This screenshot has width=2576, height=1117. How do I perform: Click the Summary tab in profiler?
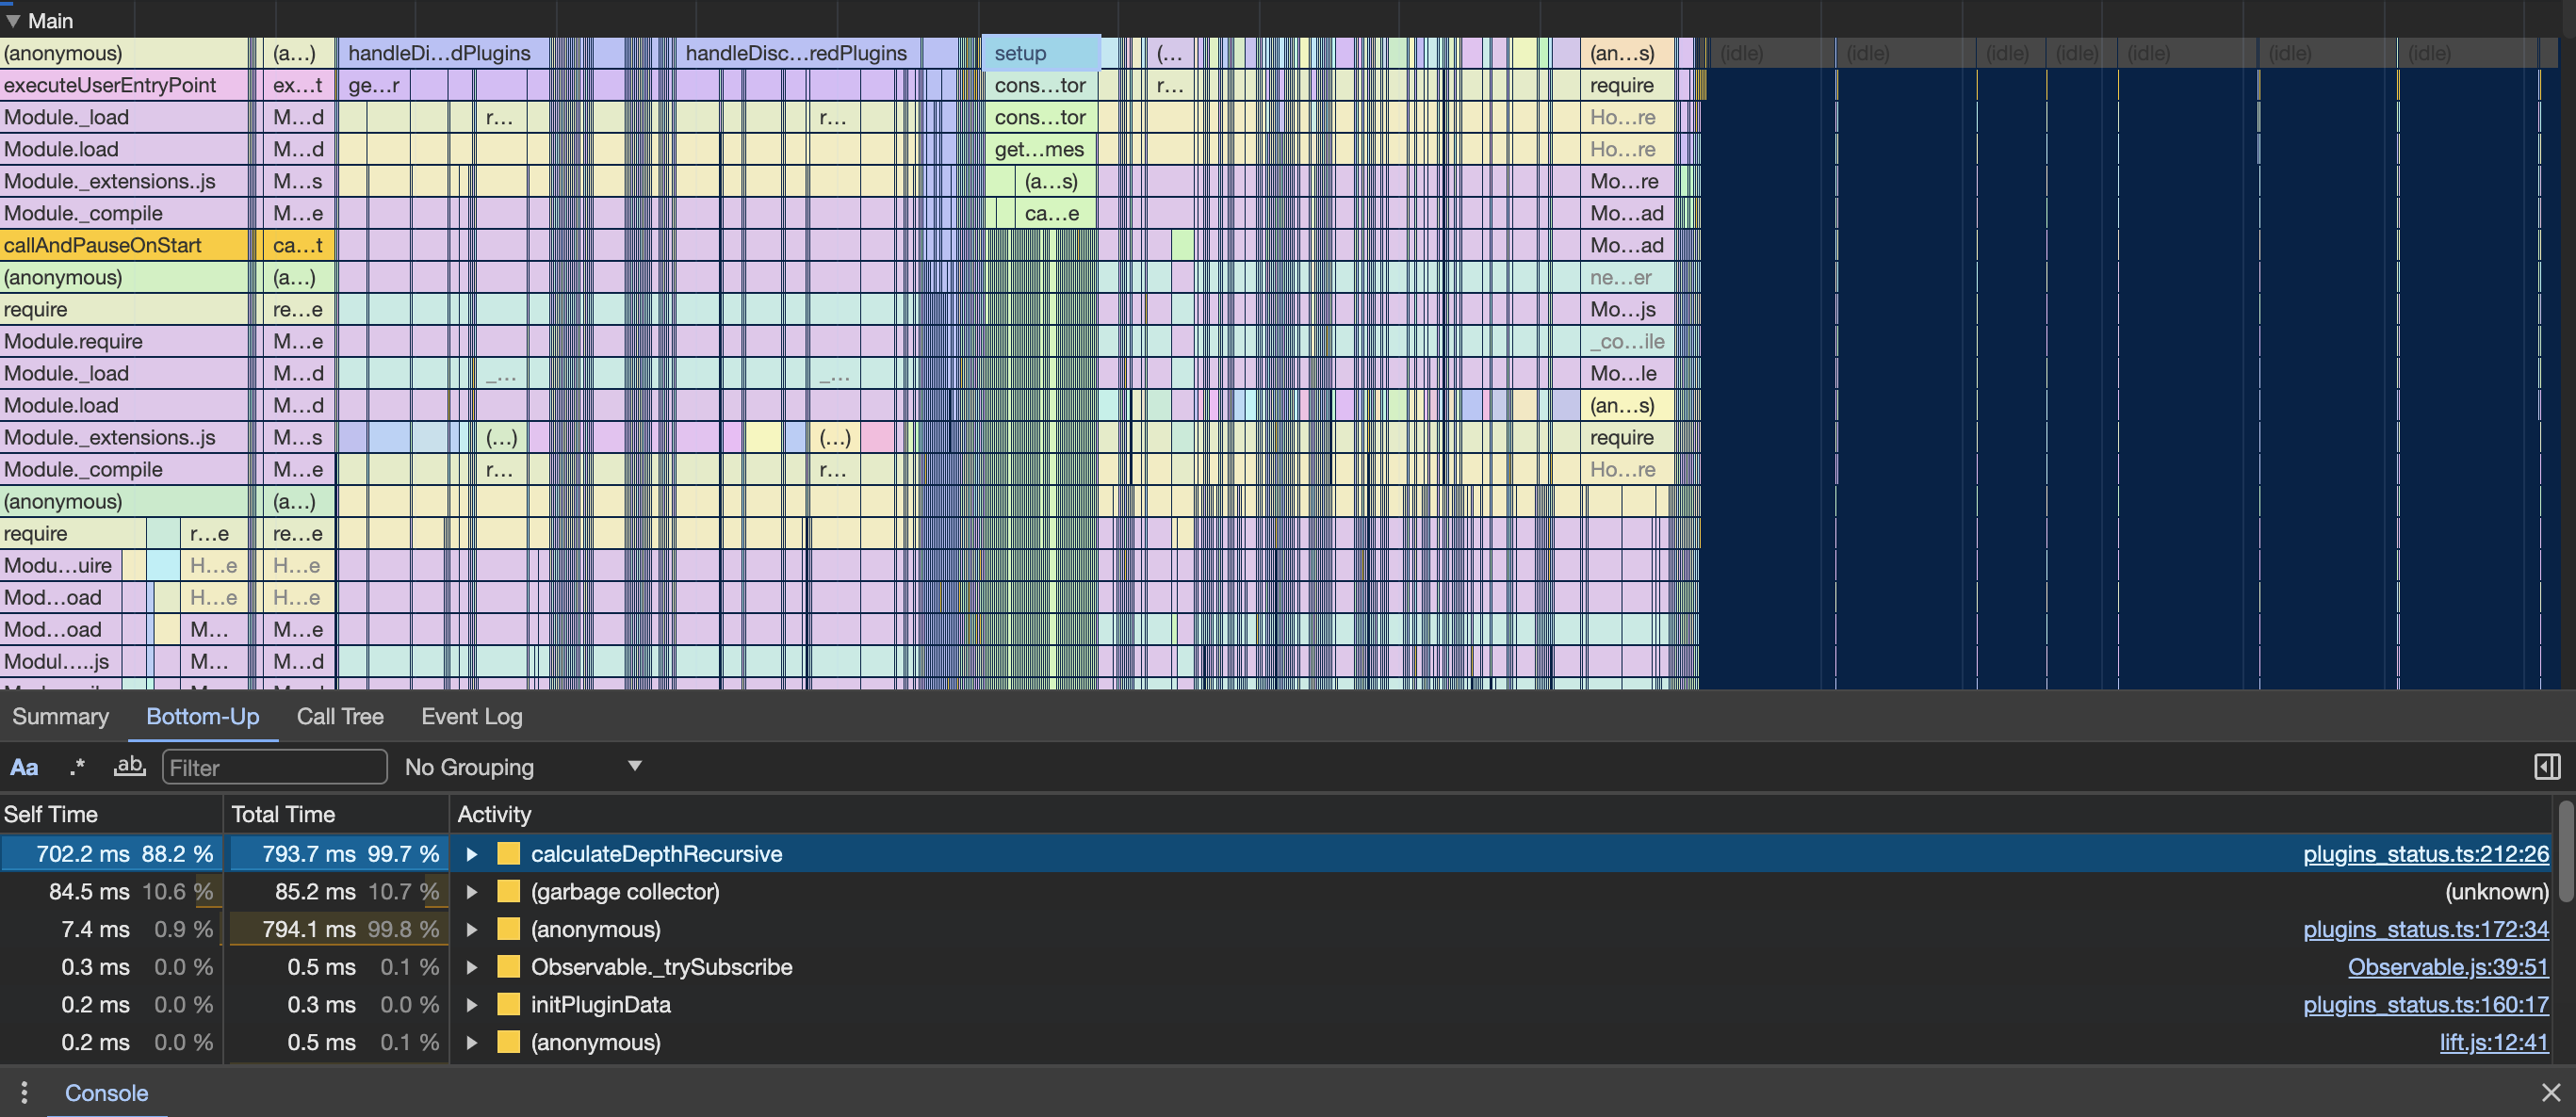point(61,716)
